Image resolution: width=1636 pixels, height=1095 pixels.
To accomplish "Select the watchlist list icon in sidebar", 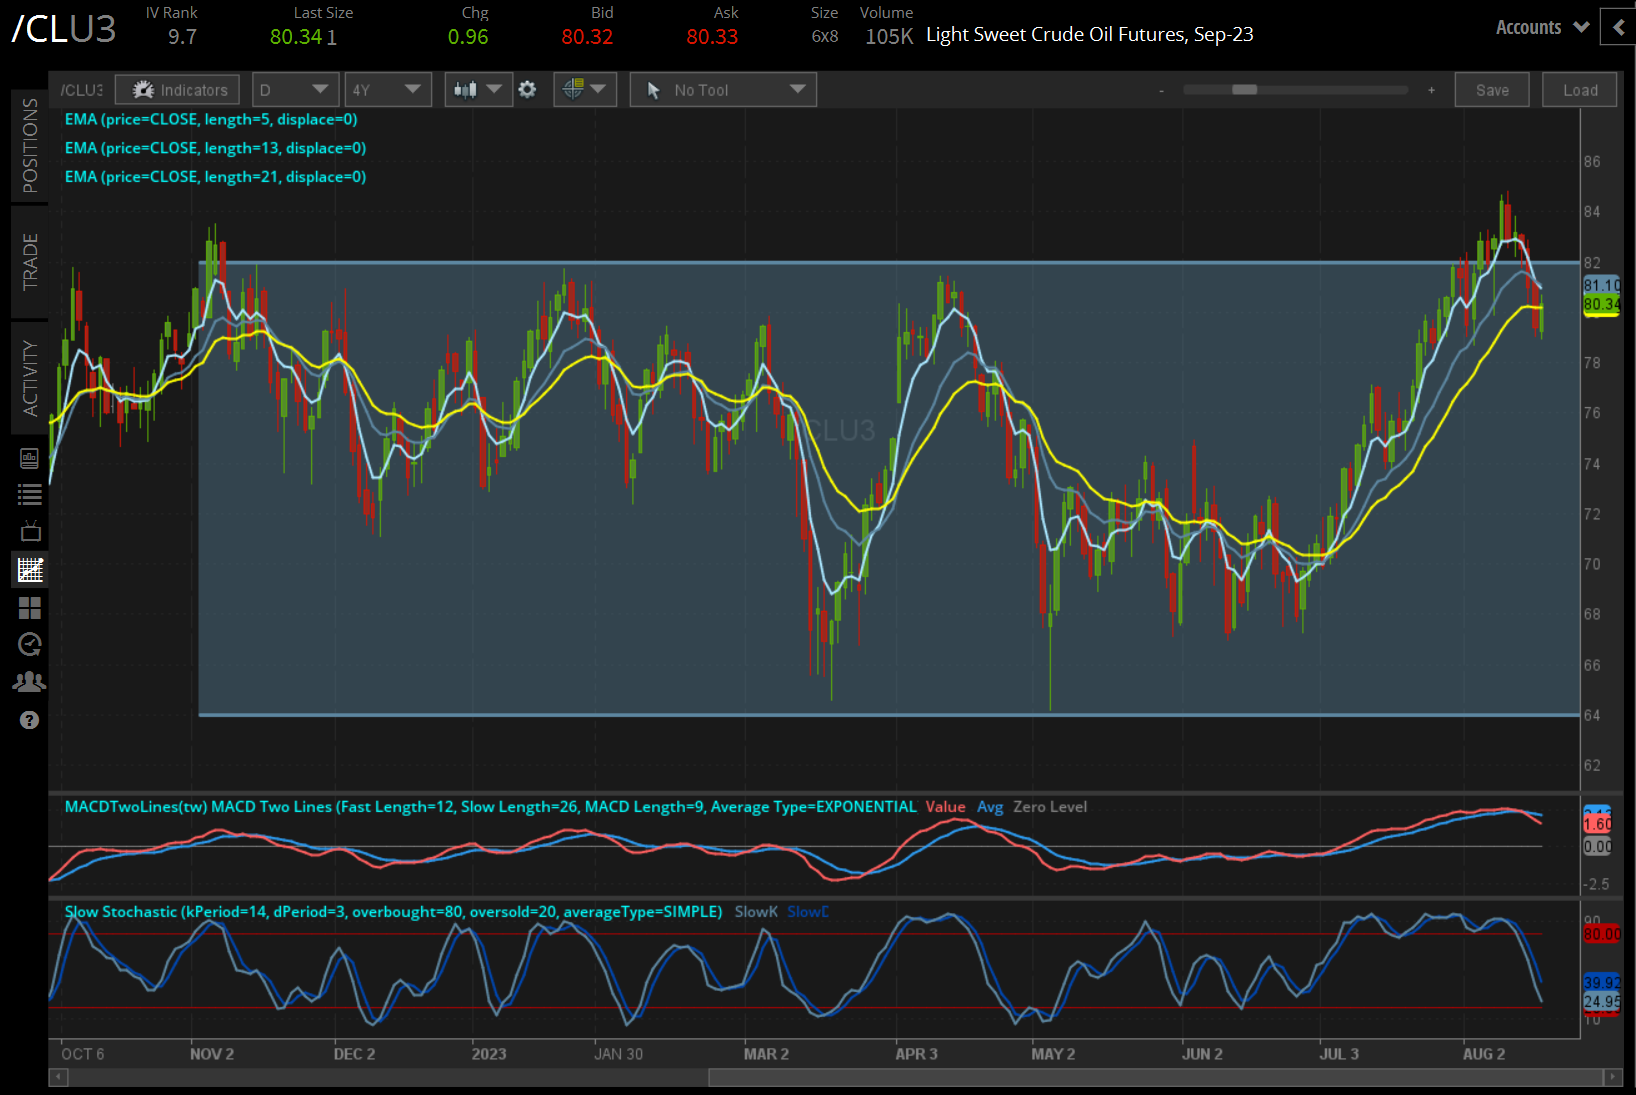I will pos(29,493).
